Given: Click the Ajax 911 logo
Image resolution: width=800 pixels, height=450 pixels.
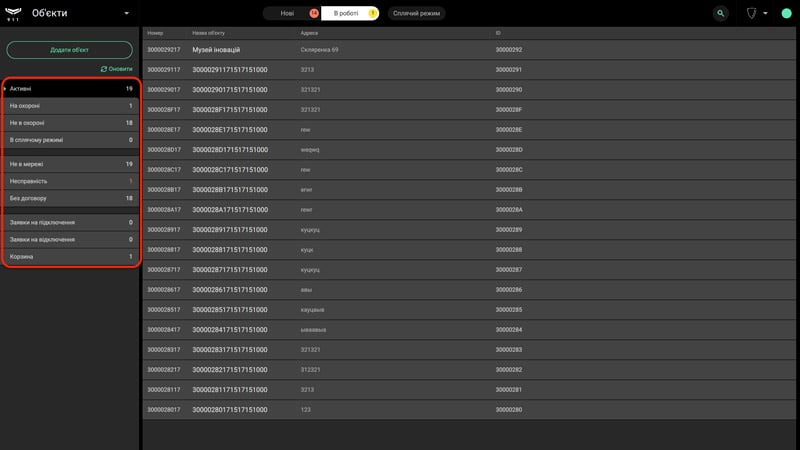Looking at the screenshot, I should click(x=13, y=13).
